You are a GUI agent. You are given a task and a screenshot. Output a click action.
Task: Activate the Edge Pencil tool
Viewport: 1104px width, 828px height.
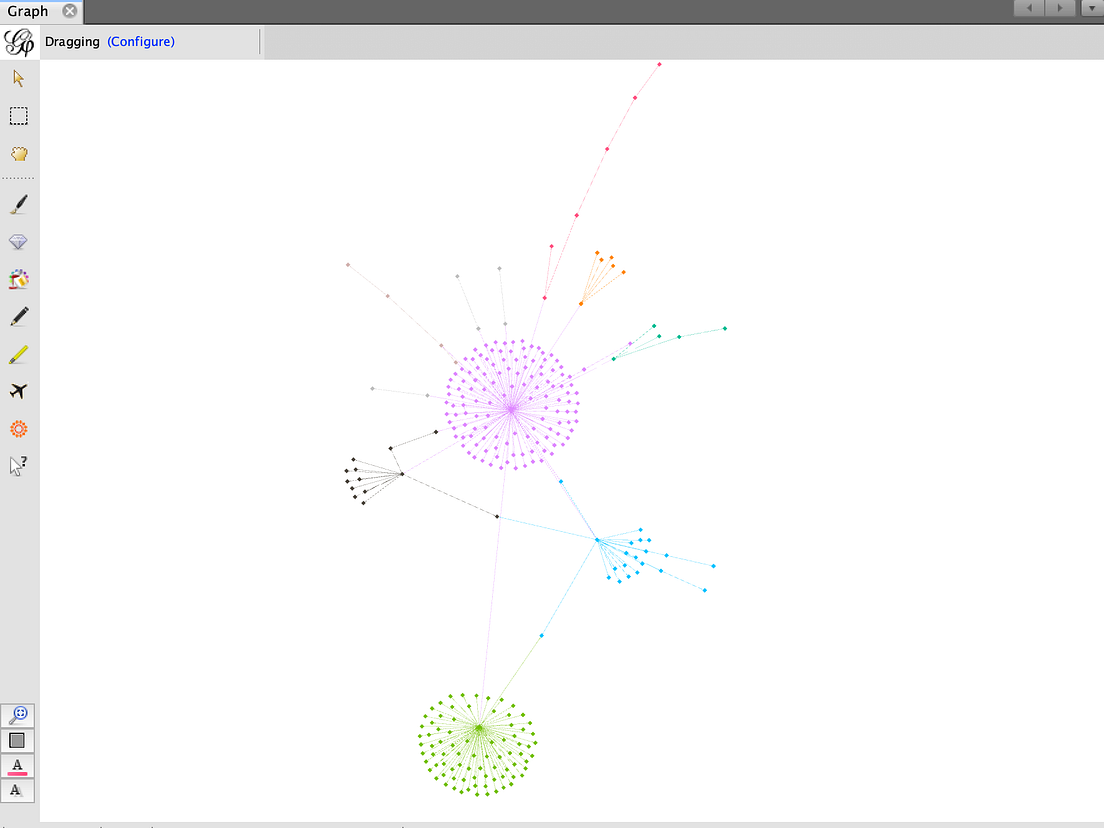[x=18, y=353]
